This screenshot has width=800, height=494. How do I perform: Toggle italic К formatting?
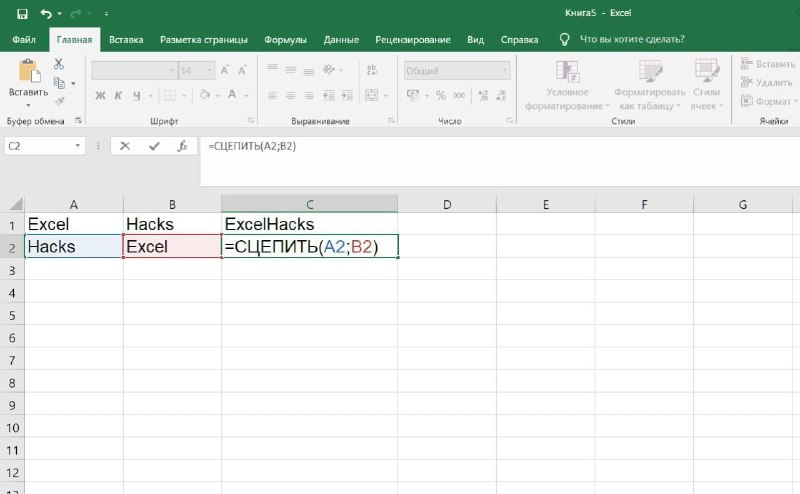pyautogui.click(x=118, y=95)
